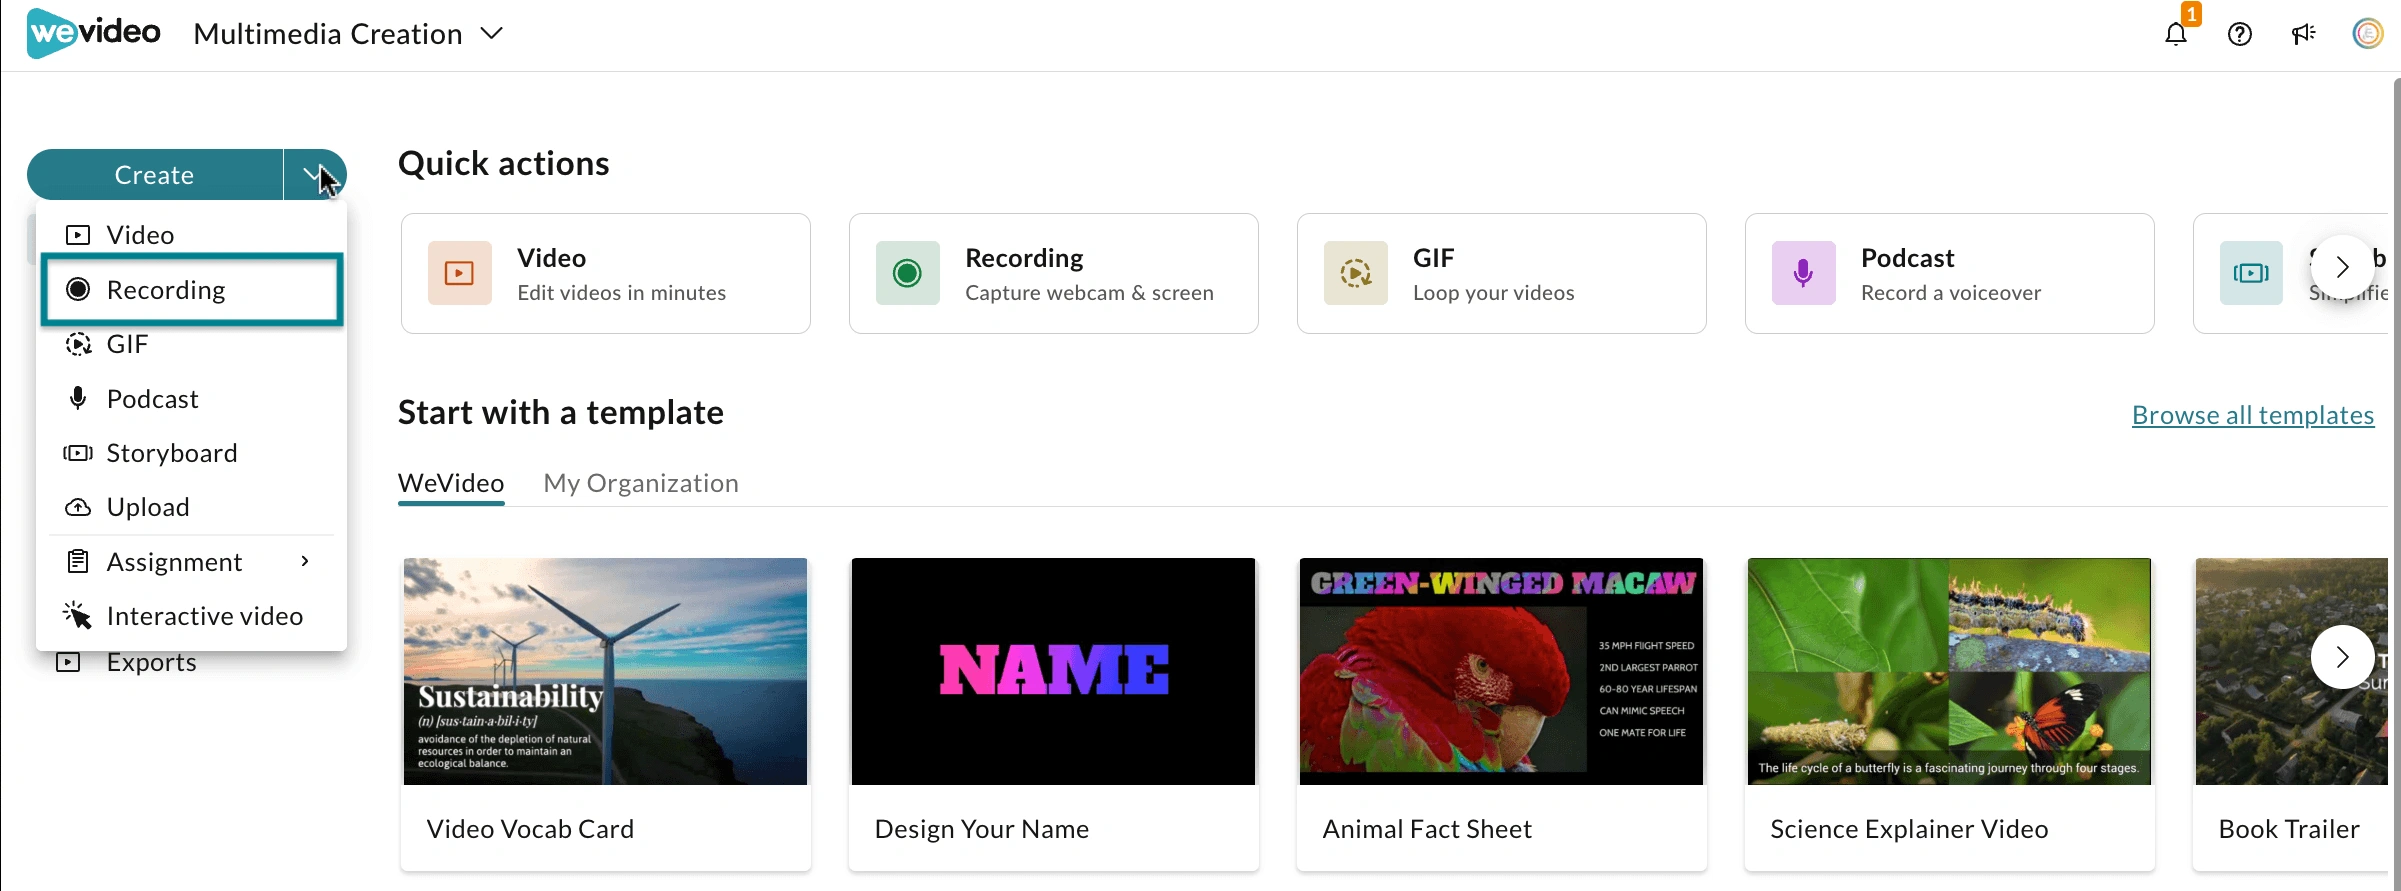Click the Video quick action icon
The height and width of the screenshot is (891, 2401).
460,273
